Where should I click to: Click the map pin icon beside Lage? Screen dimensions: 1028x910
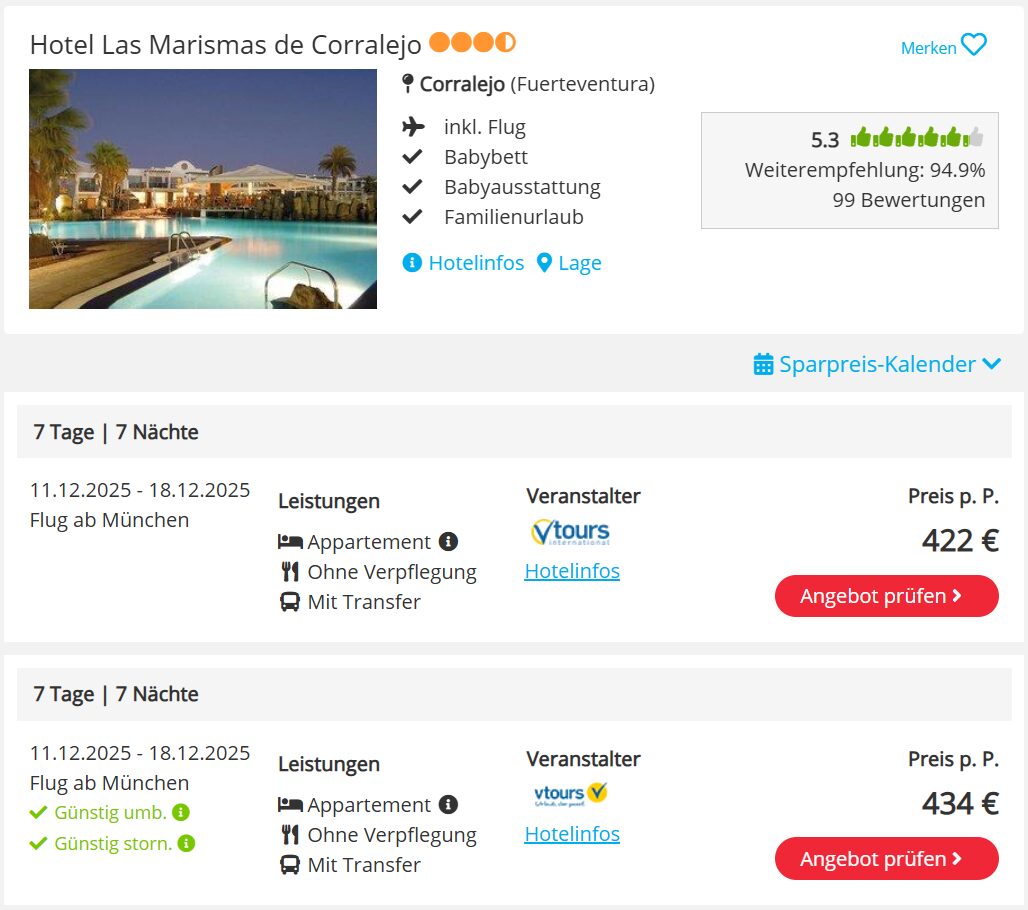(x=545, y=263)
